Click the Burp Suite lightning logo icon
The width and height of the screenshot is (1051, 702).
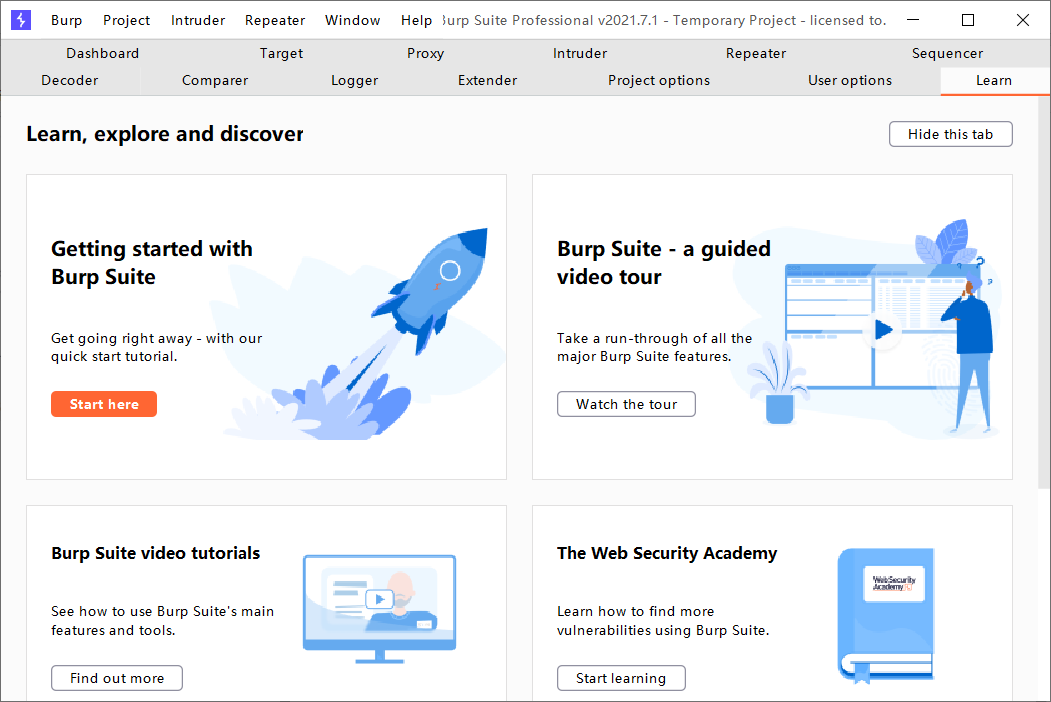click(21, 20)
